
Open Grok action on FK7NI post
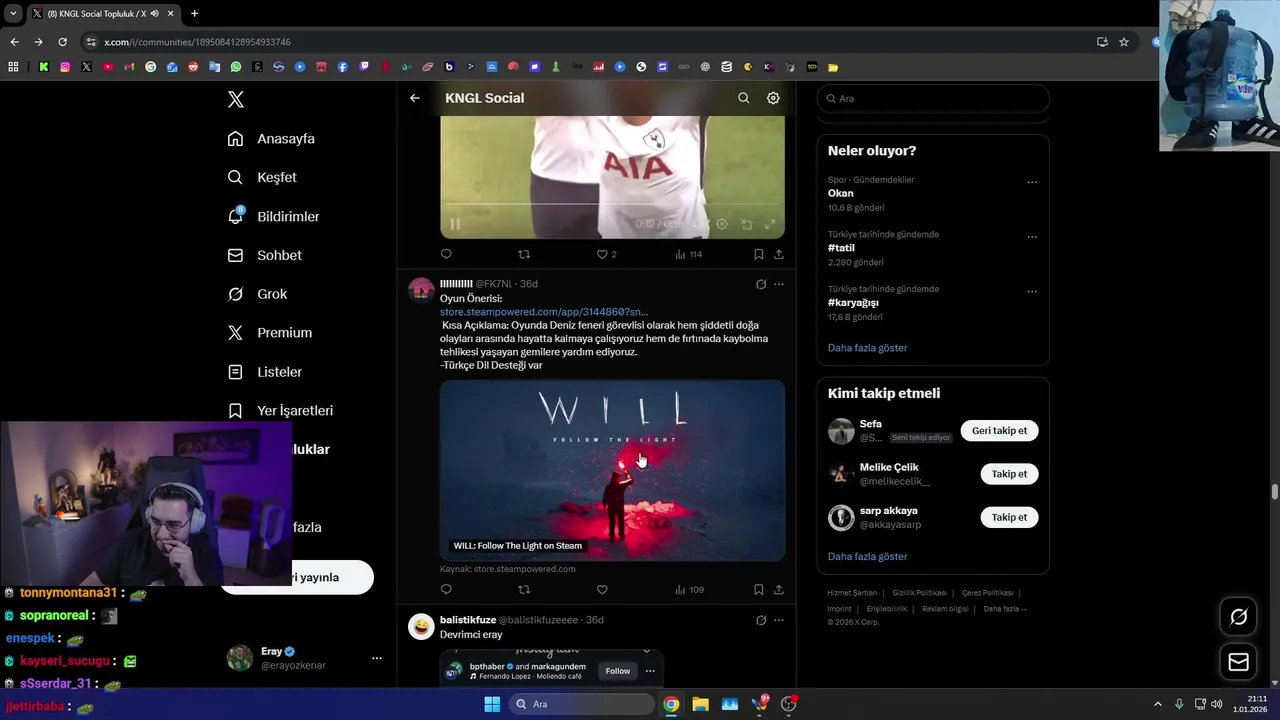pos(761,284)
